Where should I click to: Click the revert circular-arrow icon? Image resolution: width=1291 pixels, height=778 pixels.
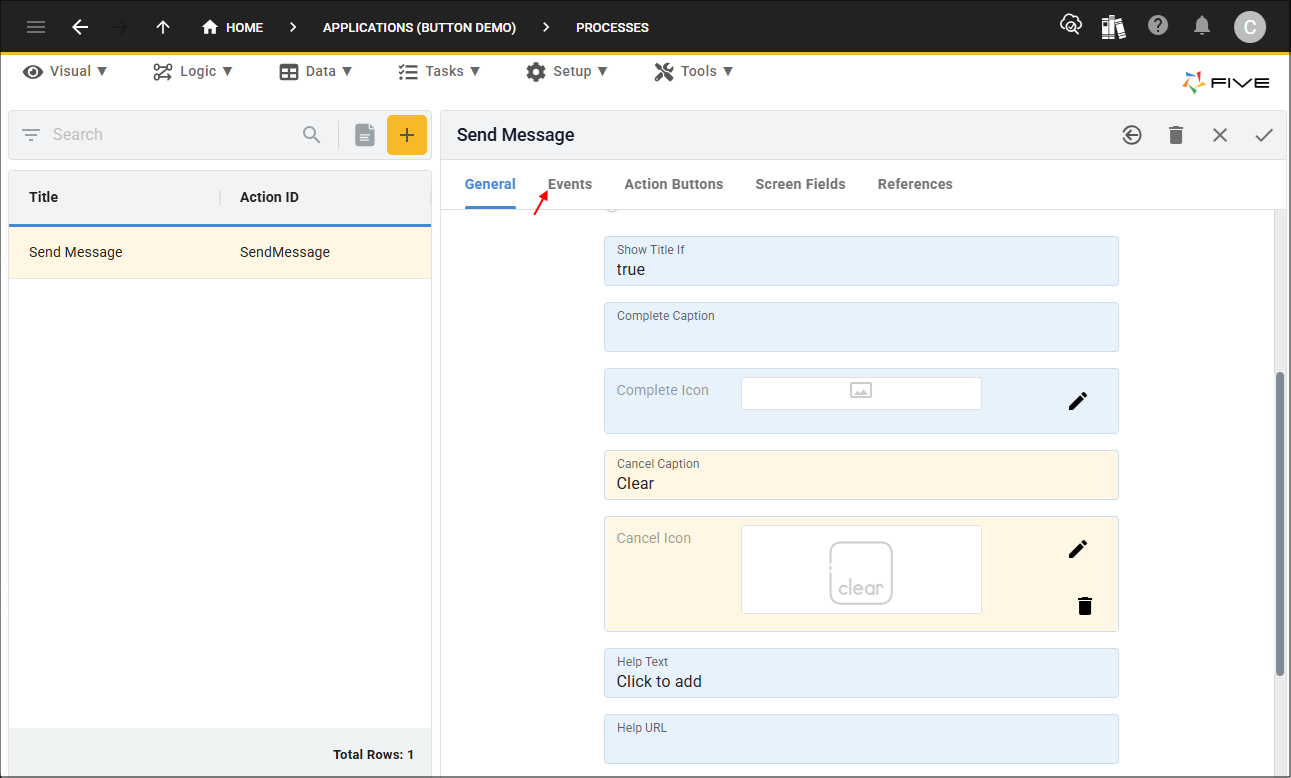pyautogui.click(x=1132, y=135)
